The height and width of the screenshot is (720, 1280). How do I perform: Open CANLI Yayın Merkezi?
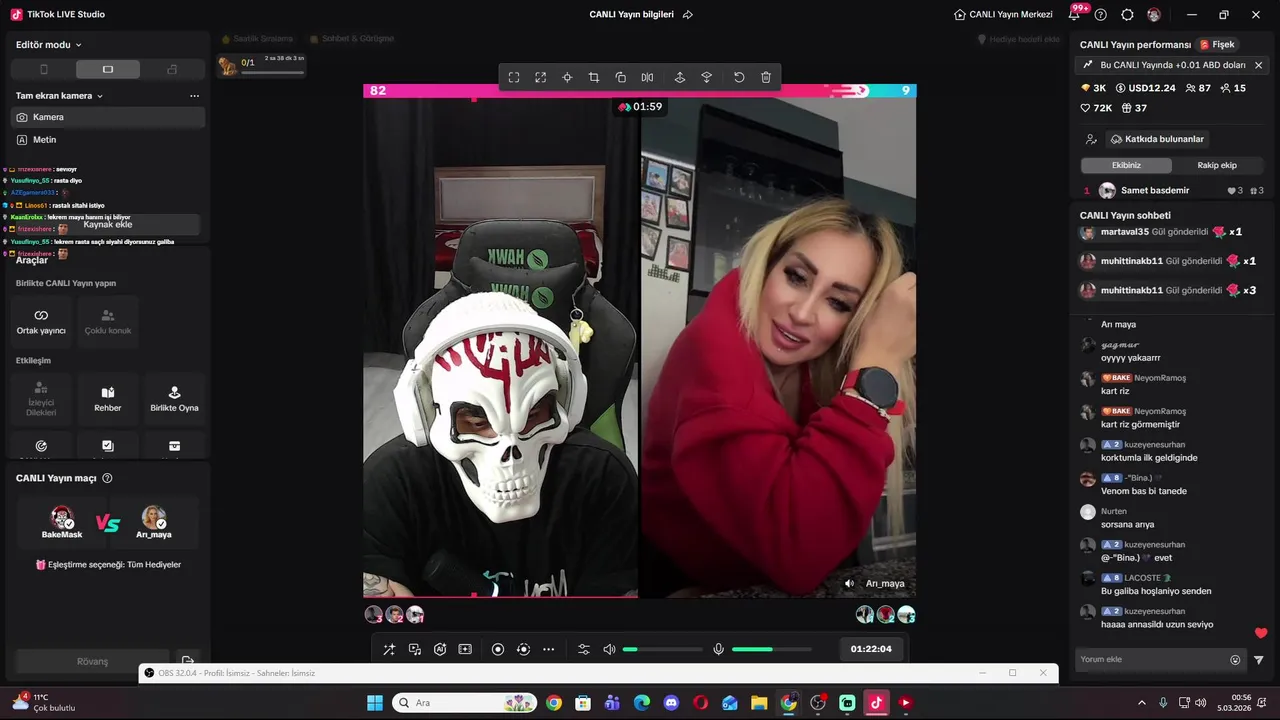point(1003,15)
